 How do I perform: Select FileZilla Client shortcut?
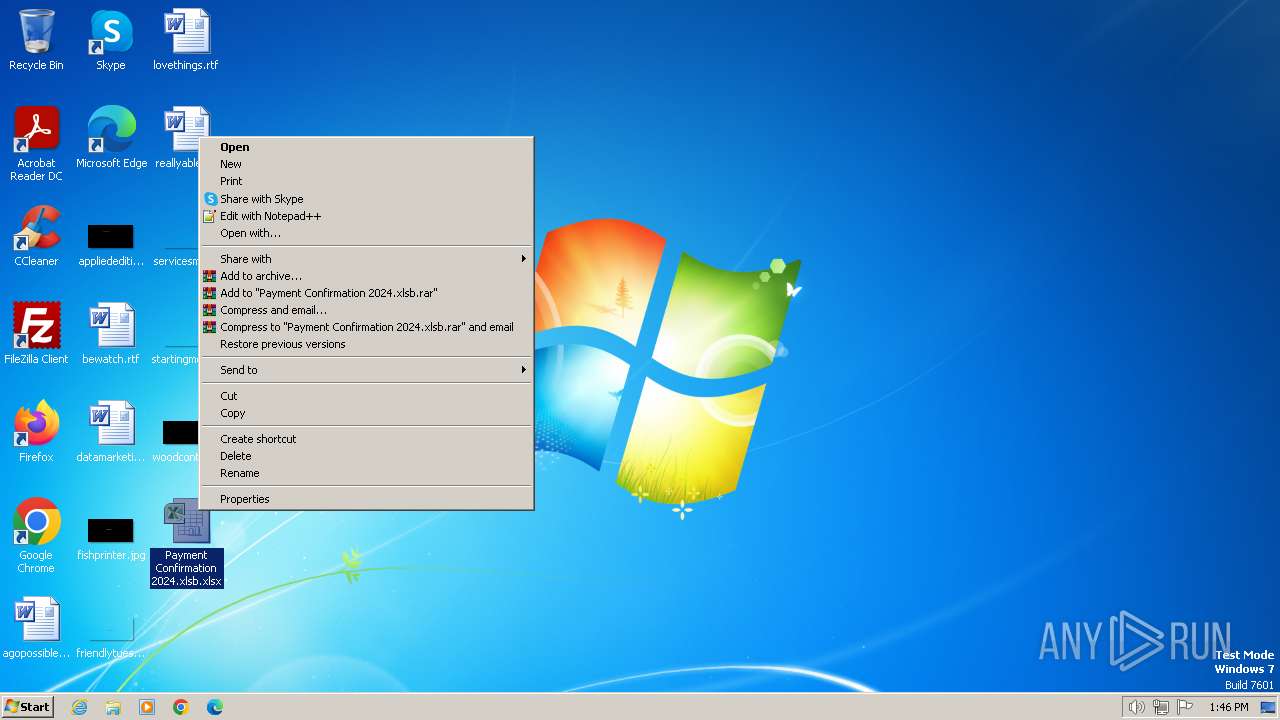tap(36, 334)
